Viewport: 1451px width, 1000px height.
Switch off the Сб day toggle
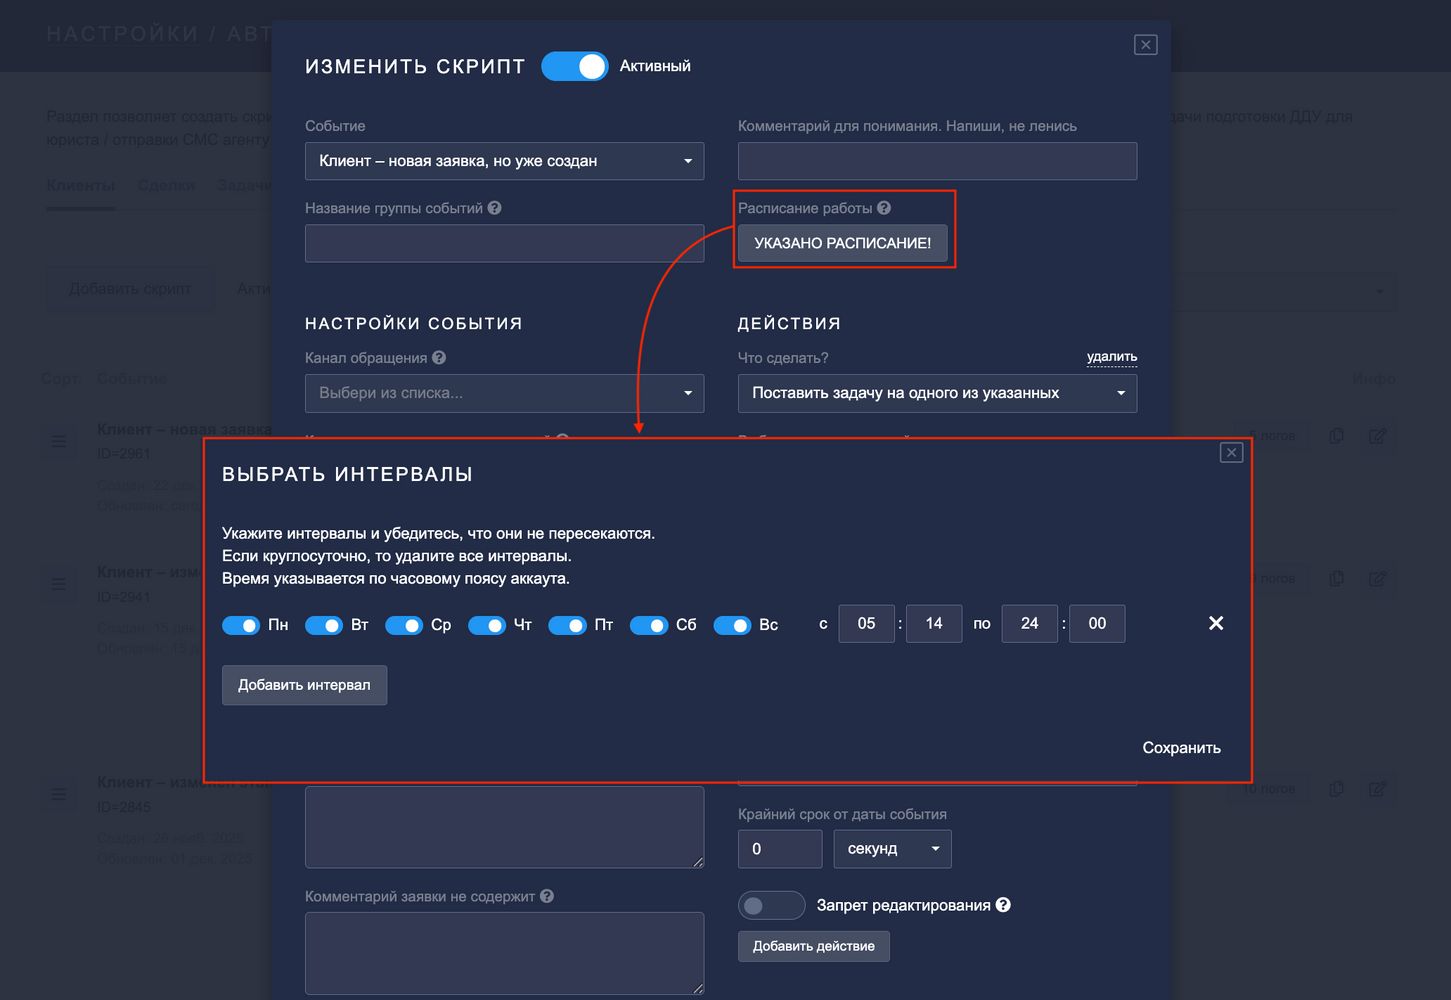(x=649, y=625)
